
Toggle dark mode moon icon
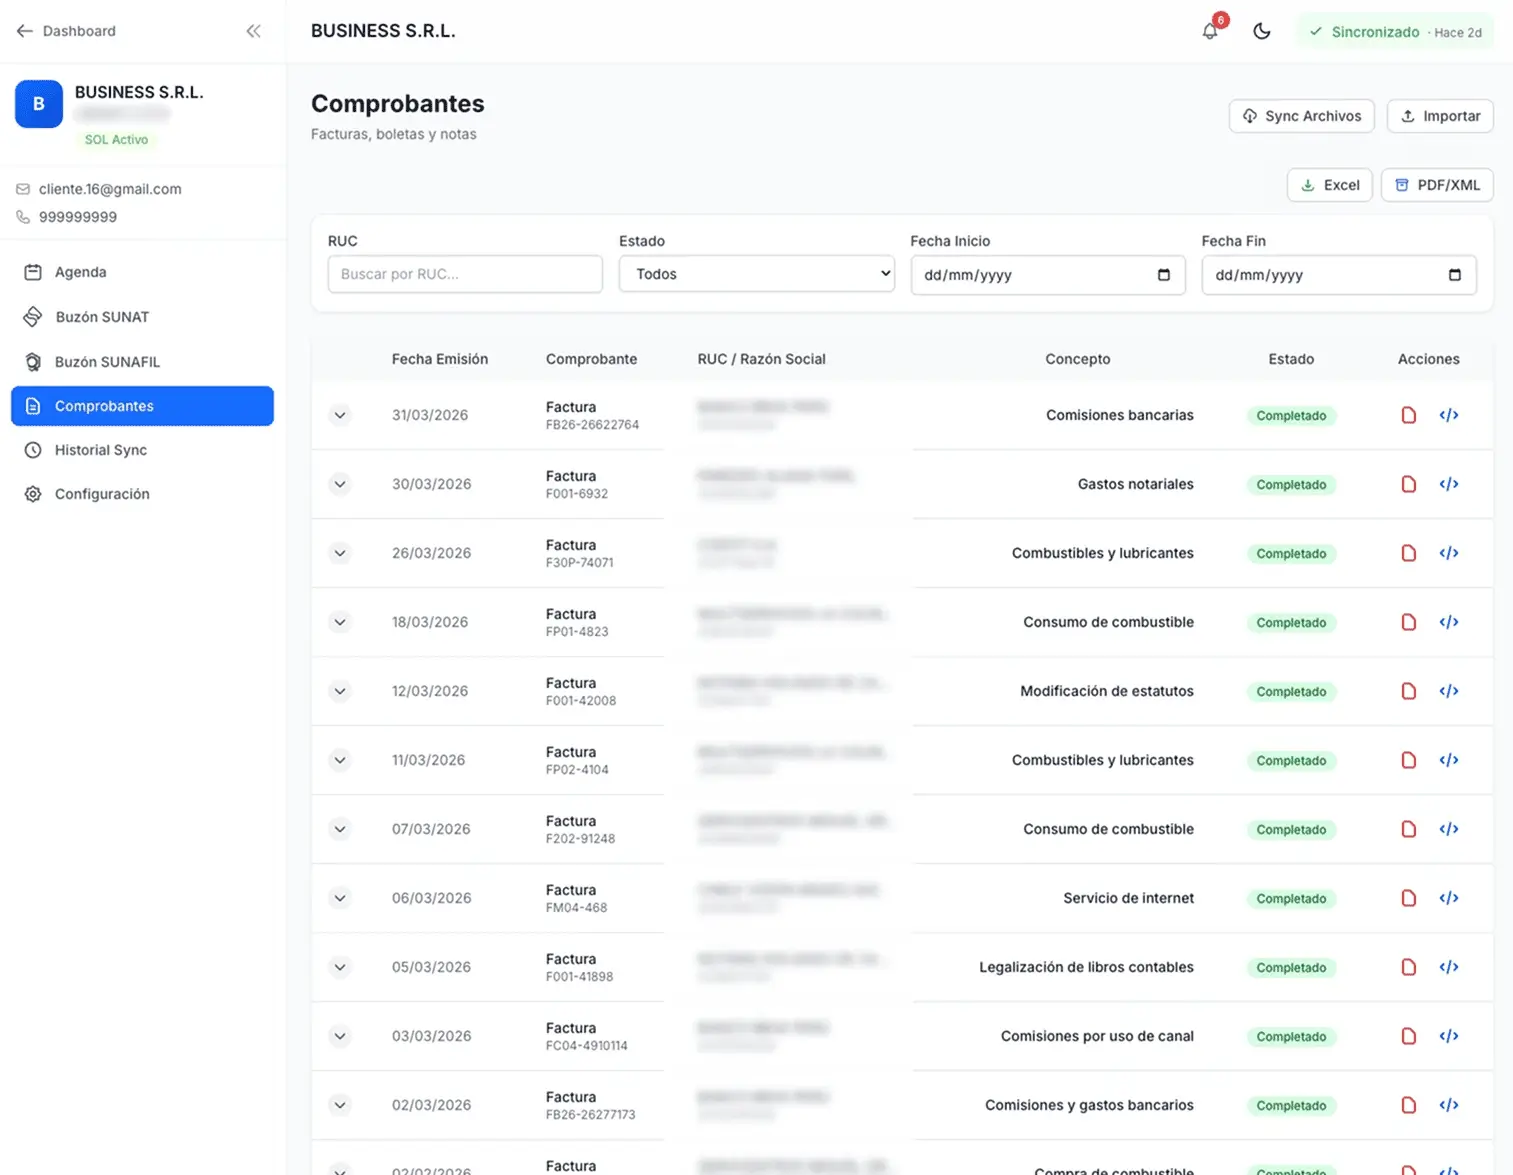click(1262, 31)
